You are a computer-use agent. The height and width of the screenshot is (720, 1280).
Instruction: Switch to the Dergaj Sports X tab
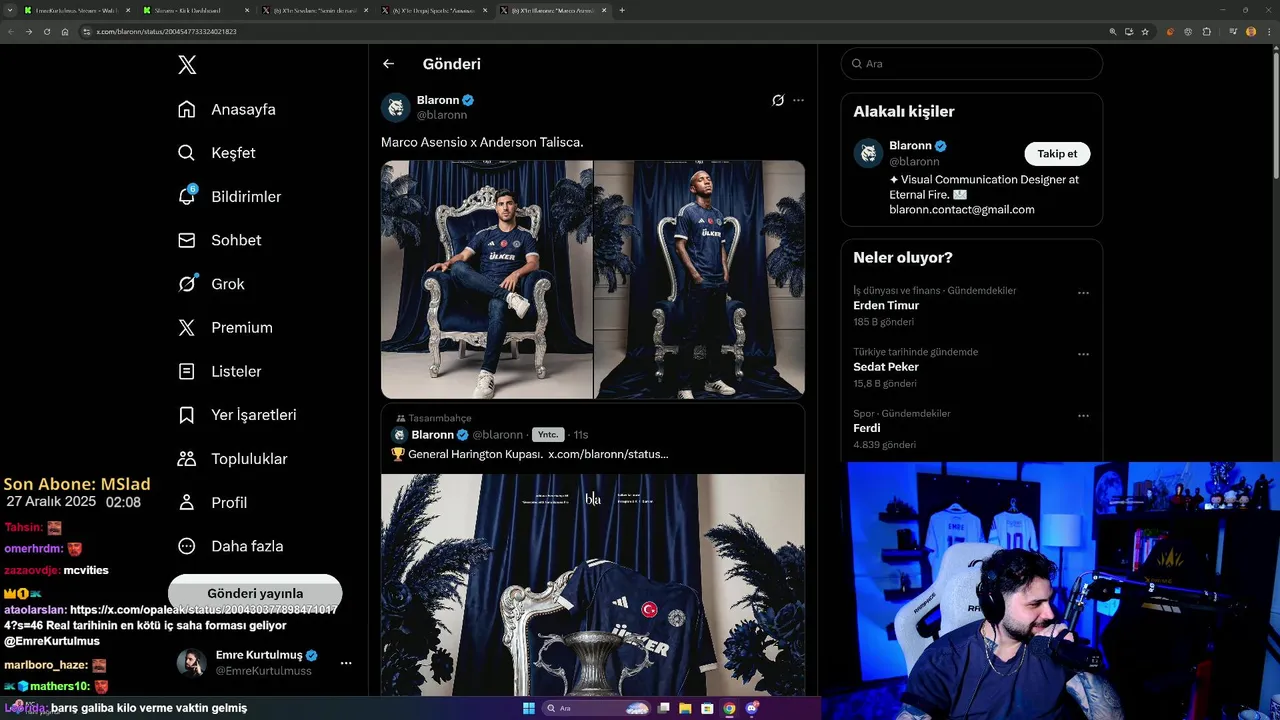point(434,10)
